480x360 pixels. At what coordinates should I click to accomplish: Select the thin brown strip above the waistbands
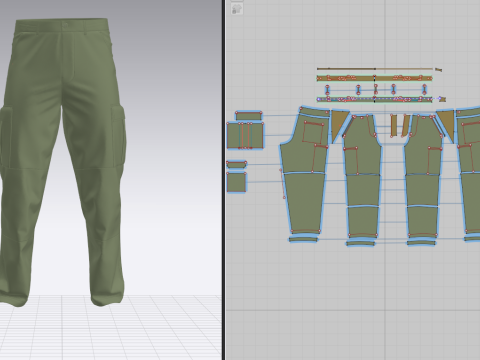tap(375, 69)
